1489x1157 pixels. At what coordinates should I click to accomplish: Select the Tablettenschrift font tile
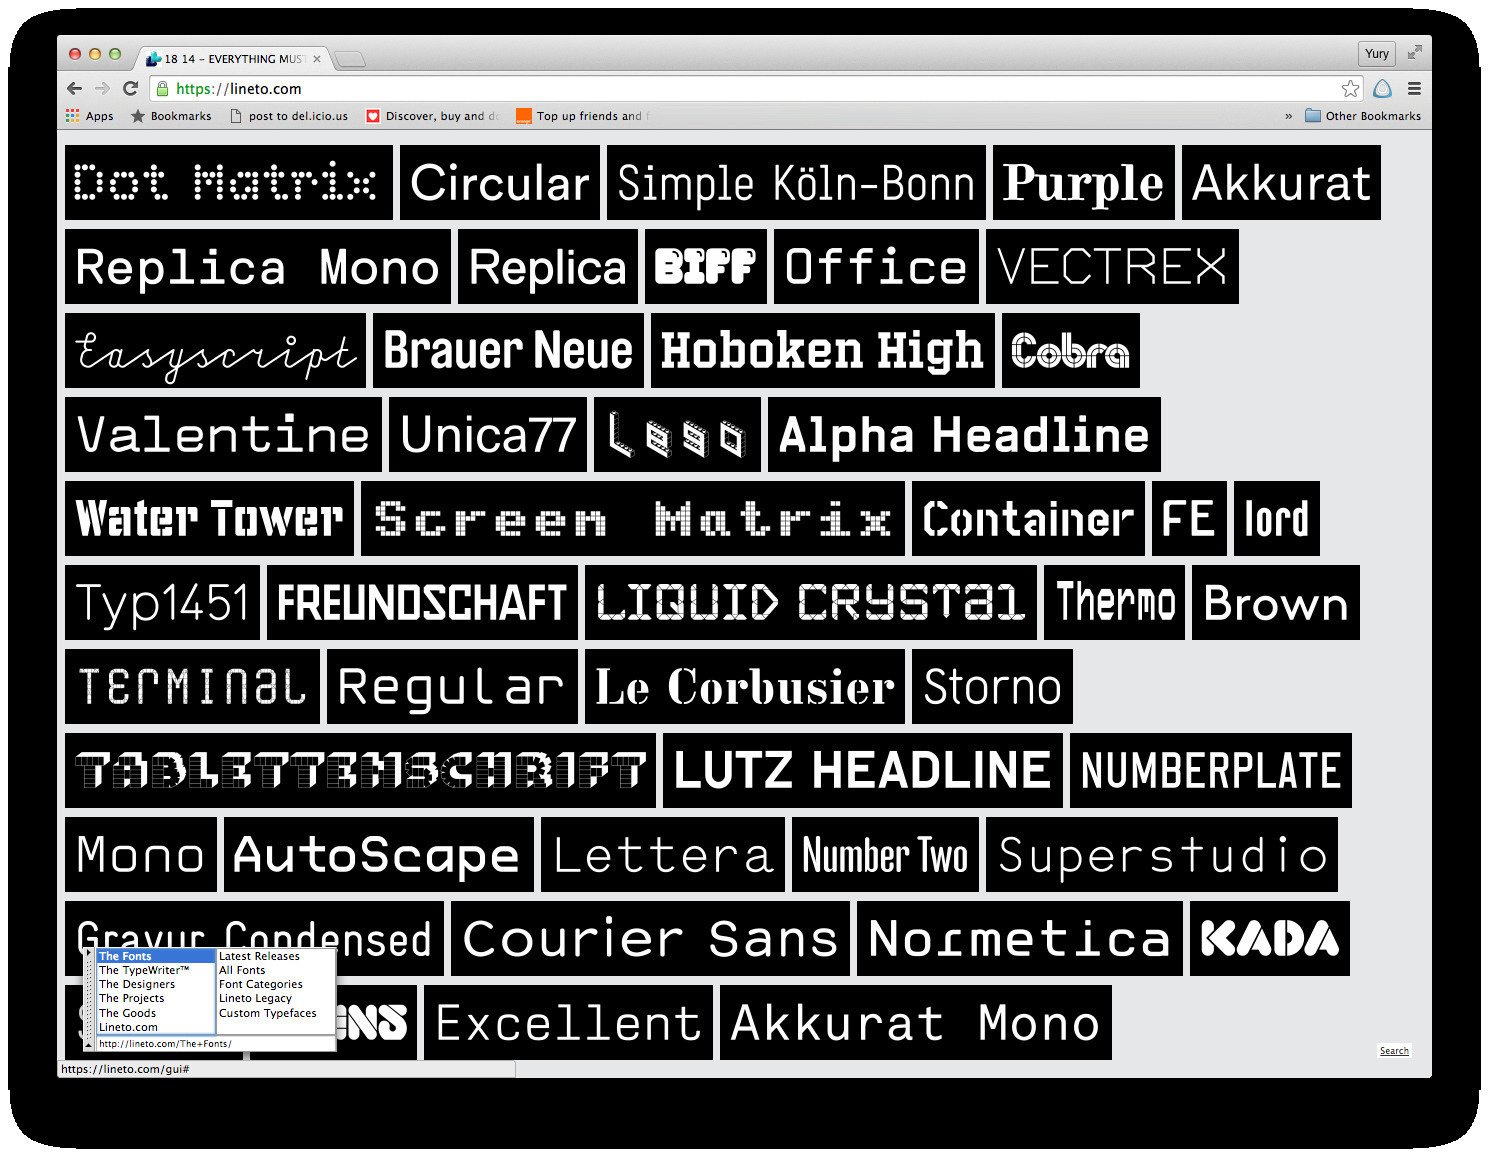(x=360, y=770)
